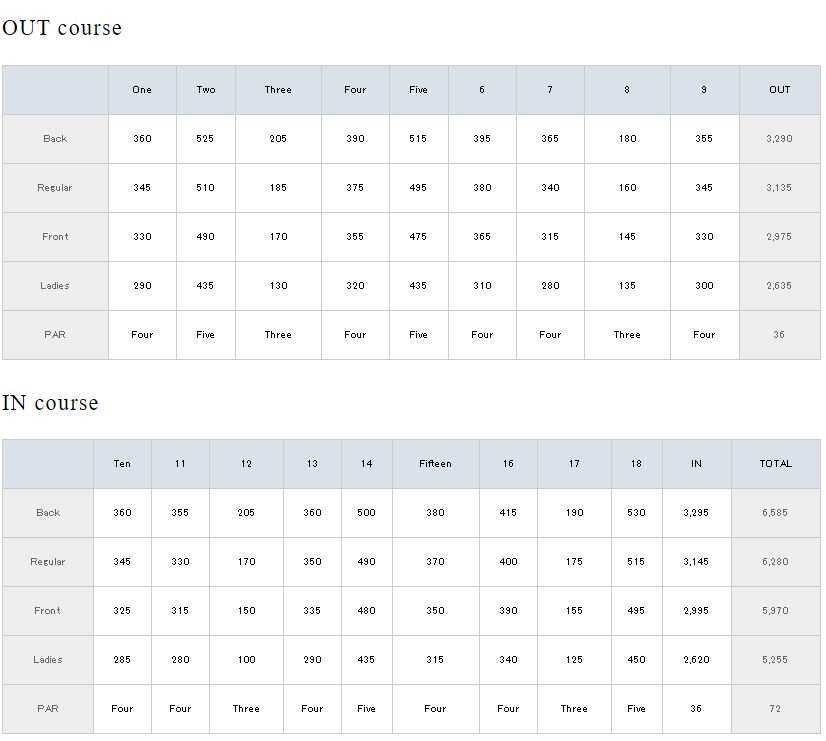Select the PAR row label in the OUT table
The height and width of the screenshot is (741, 826).
pos(55,335)
